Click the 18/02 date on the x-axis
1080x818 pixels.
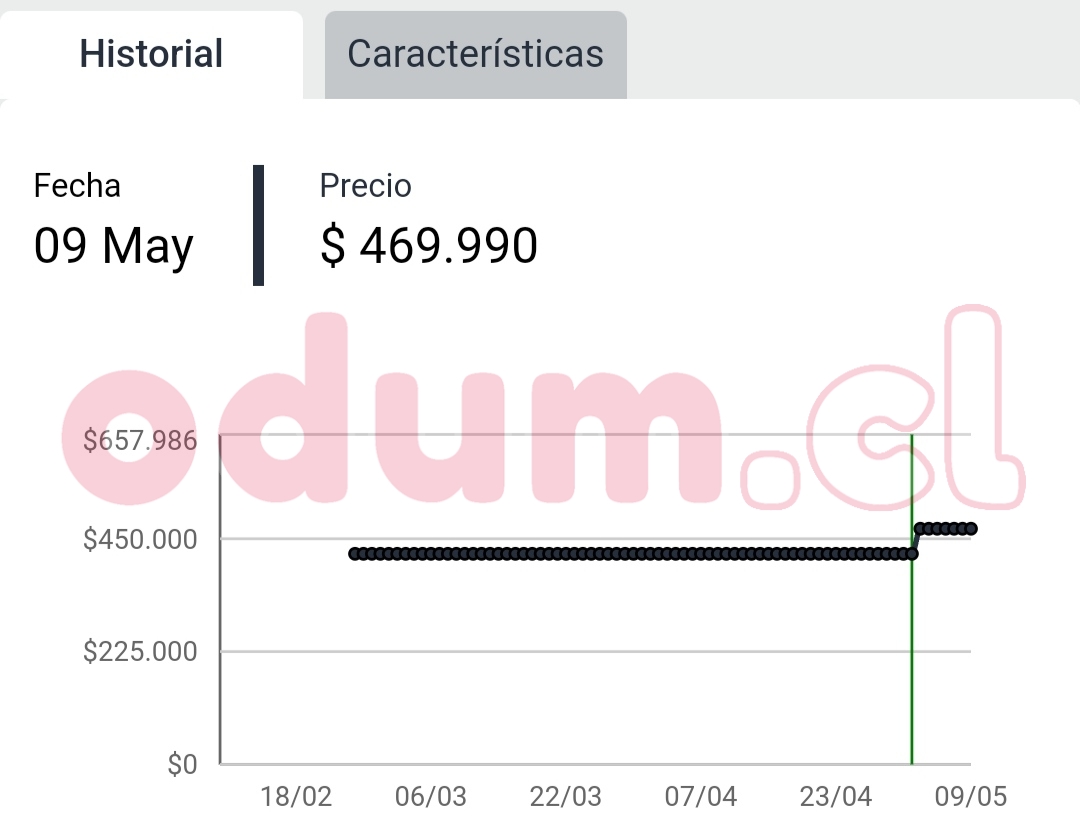[296, 797]
